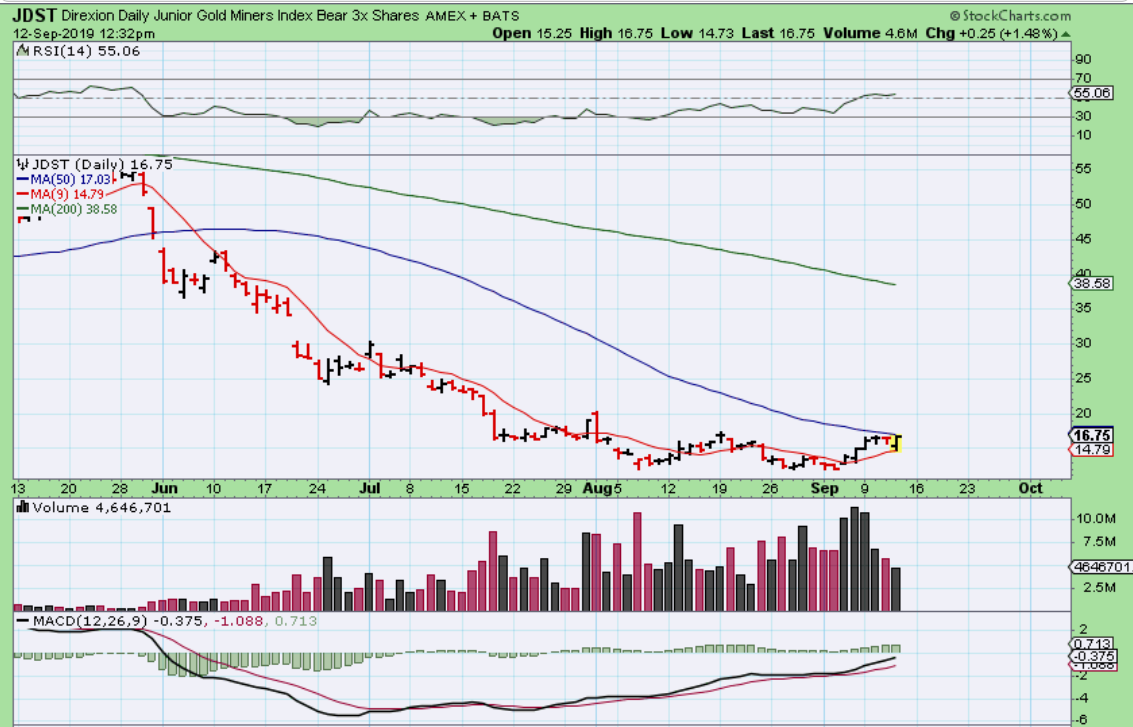Click the AMEX + BATS exchange label
The height and width of the screenshot is (727, 1133).
[472, 15]
